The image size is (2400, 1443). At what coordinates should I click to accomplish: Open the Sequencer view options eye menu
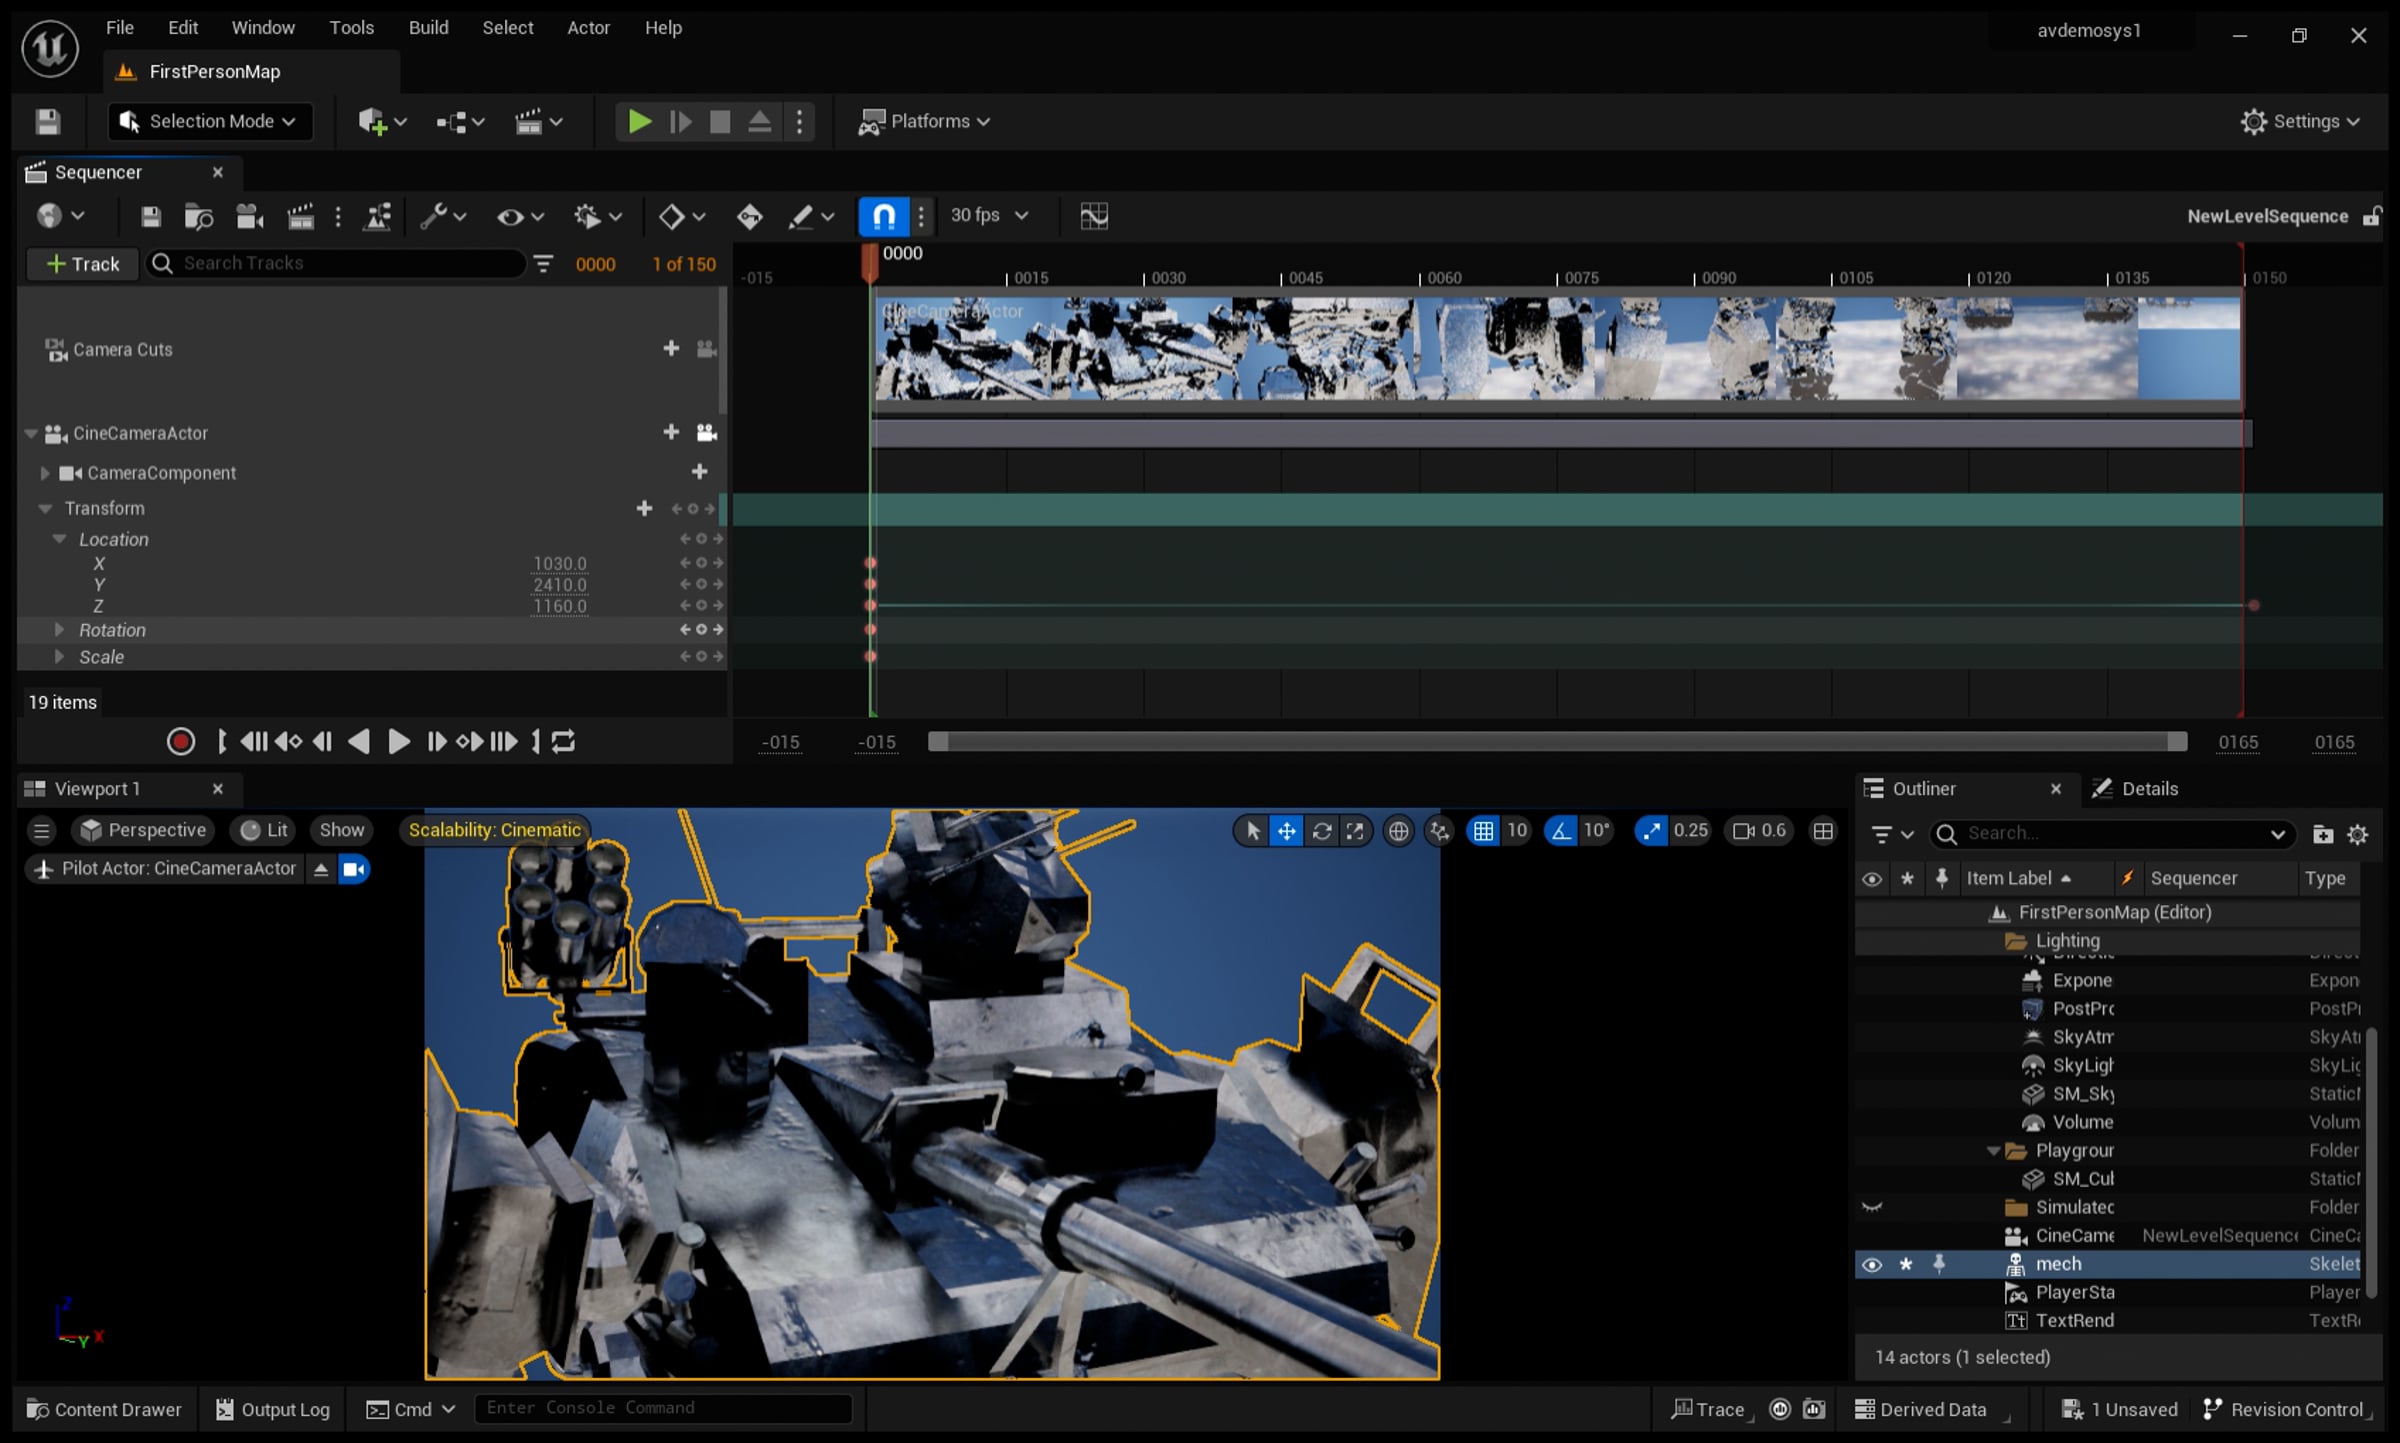pyautogui.click(x=520, y=216)
